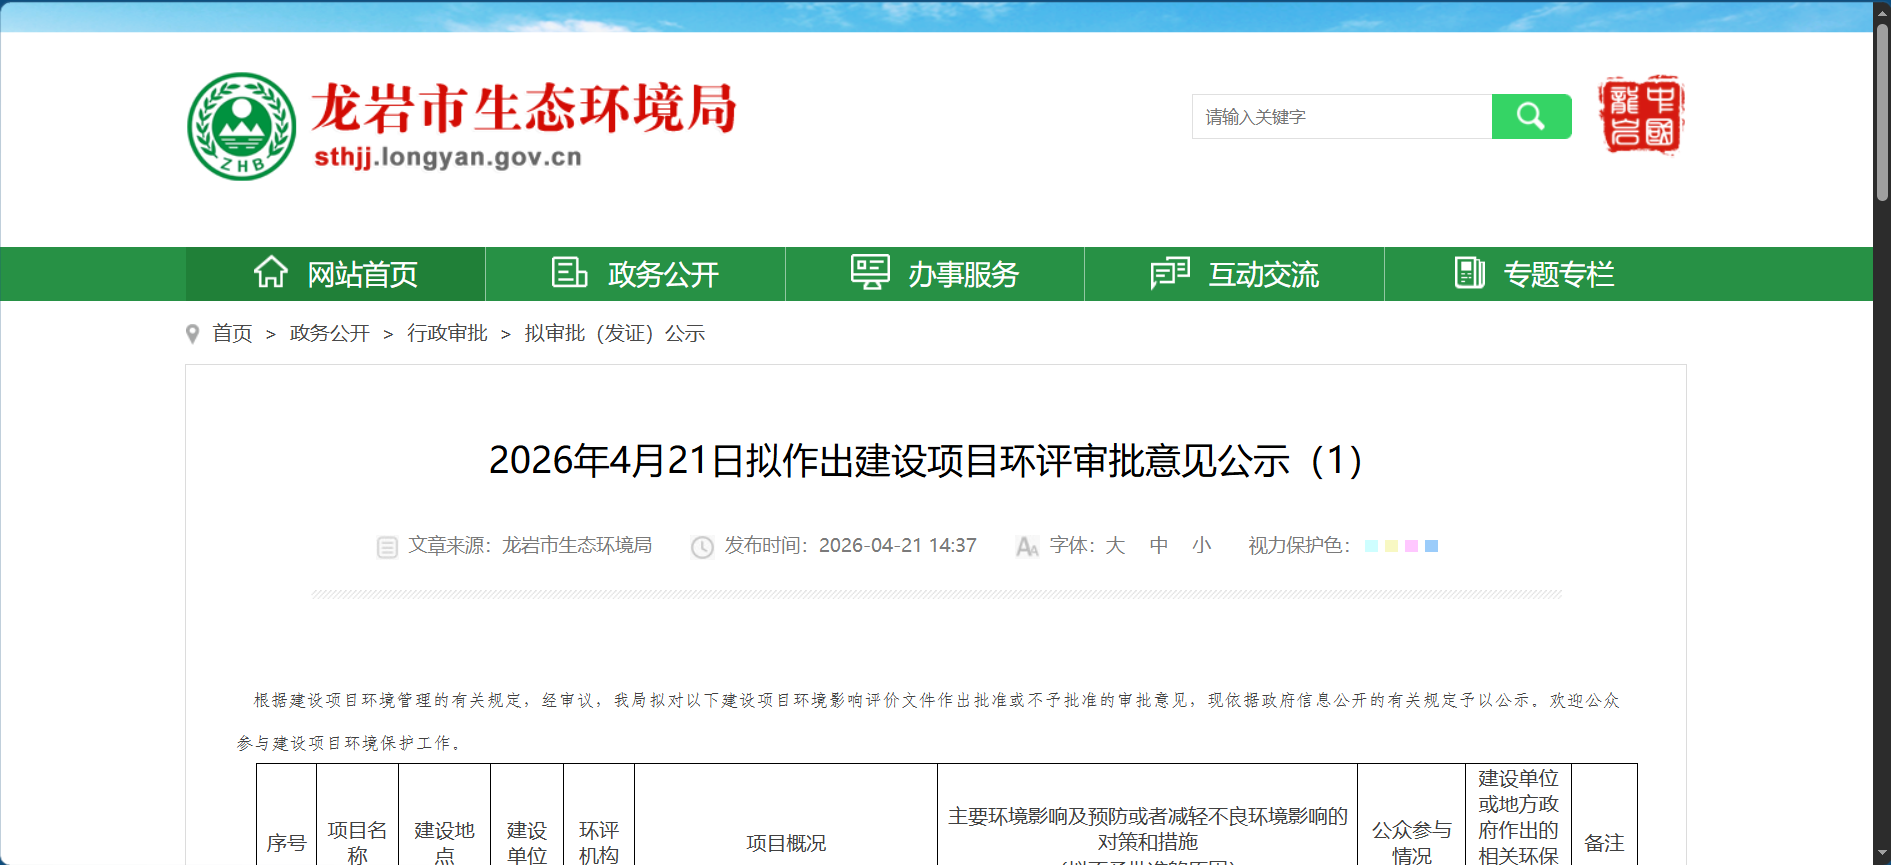Click the clock icon beside 发布时间
Screen dimensions: 1891x865
click(x=702, y=547)
